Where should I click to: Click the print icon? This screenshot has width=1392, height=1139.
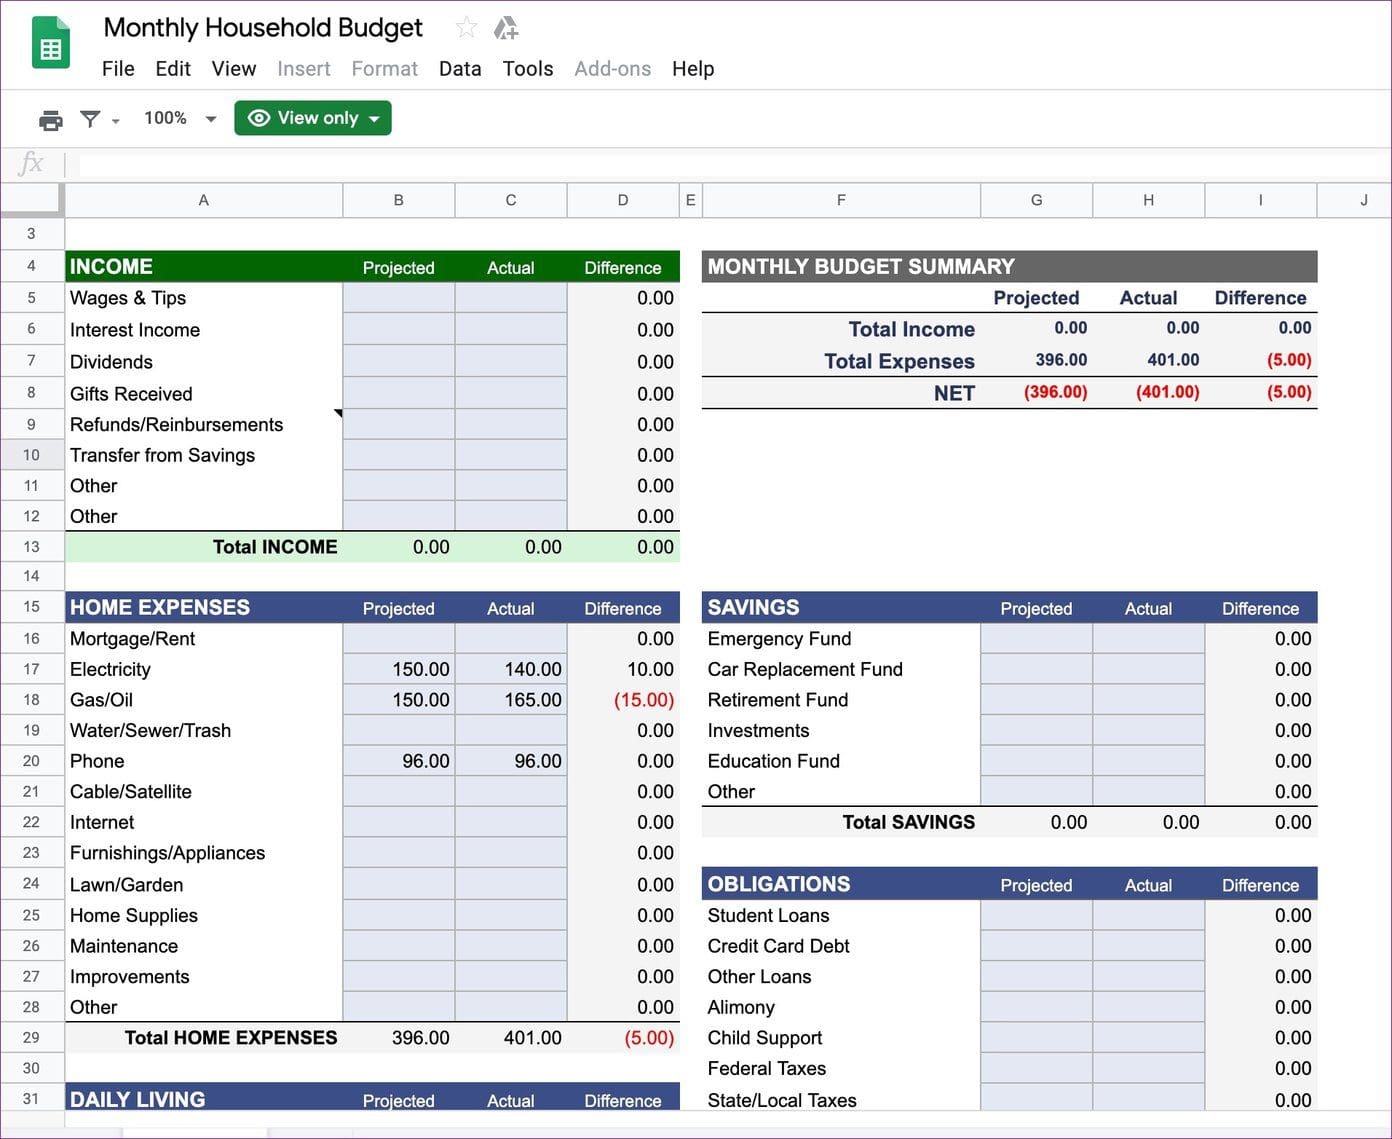click(50, 120)
